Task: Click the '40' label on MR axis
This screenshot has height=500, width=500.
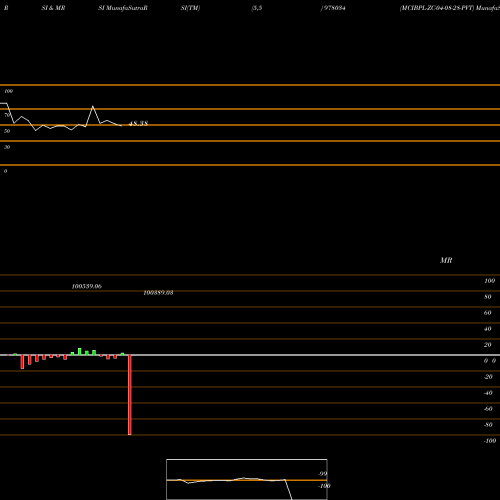Action: point(488,329)
